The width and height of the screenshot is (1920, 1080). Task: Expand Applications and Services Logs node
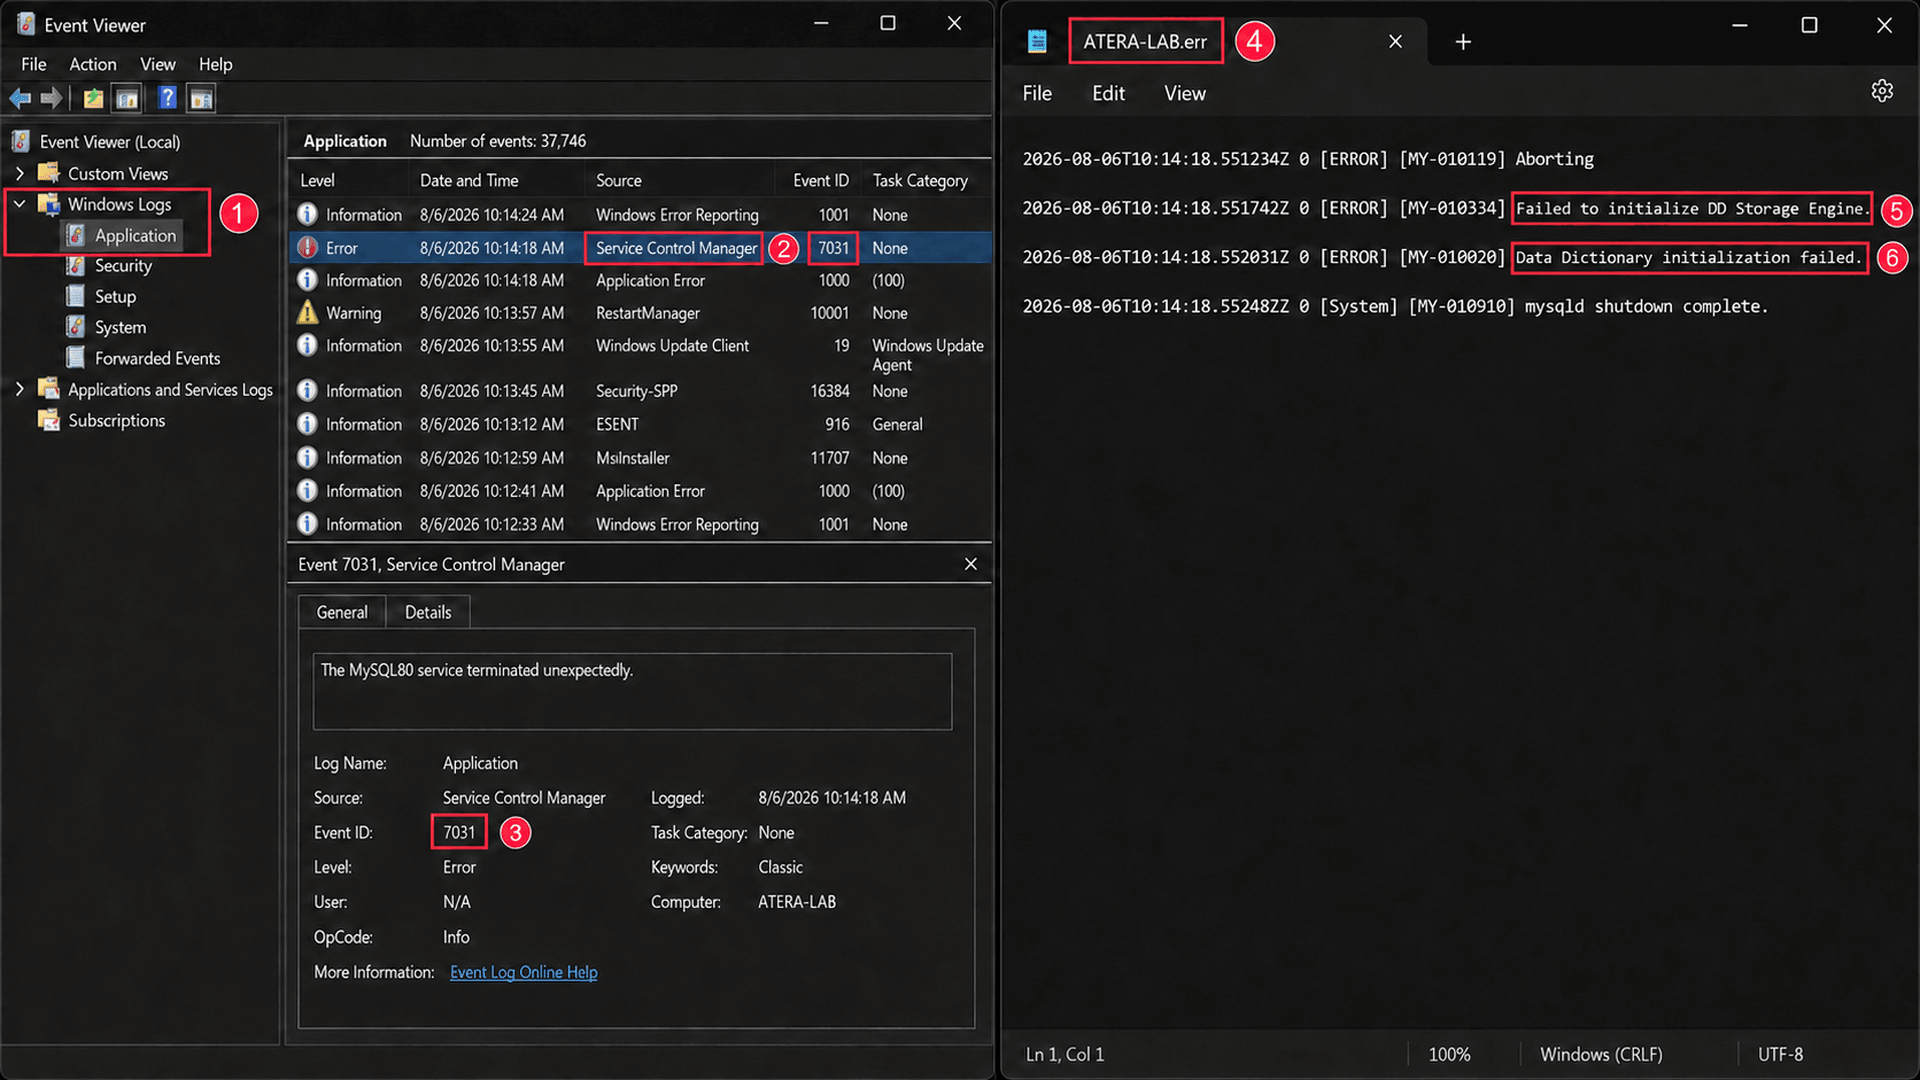pyautogui.click(x=19, y=389)
